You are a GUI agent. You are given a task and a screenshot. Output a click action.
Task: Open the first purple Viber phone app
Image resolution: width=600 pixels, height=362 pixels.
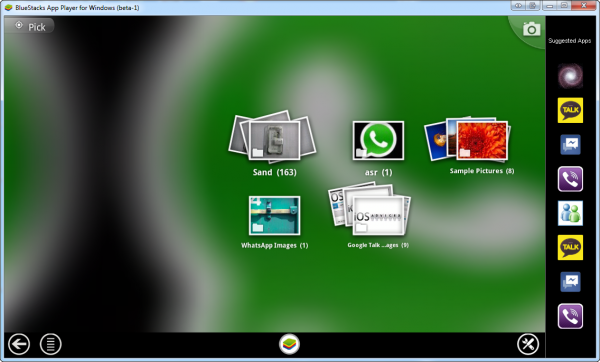pyautogui.click(x=570, y=179)
